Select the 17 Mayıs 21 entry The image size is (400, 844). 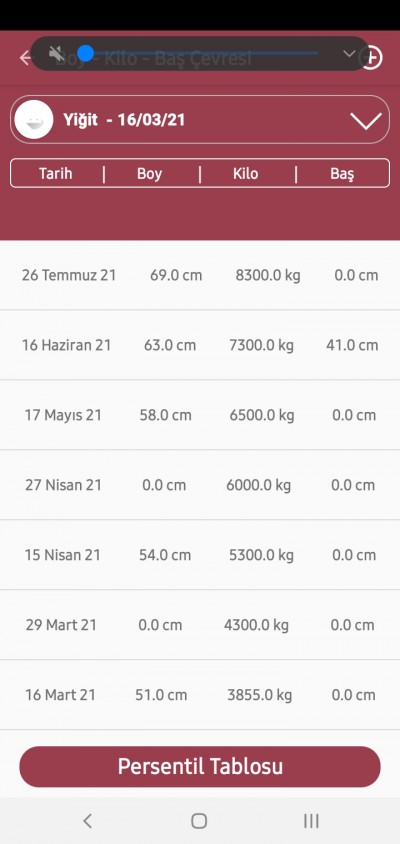point(200,415)
